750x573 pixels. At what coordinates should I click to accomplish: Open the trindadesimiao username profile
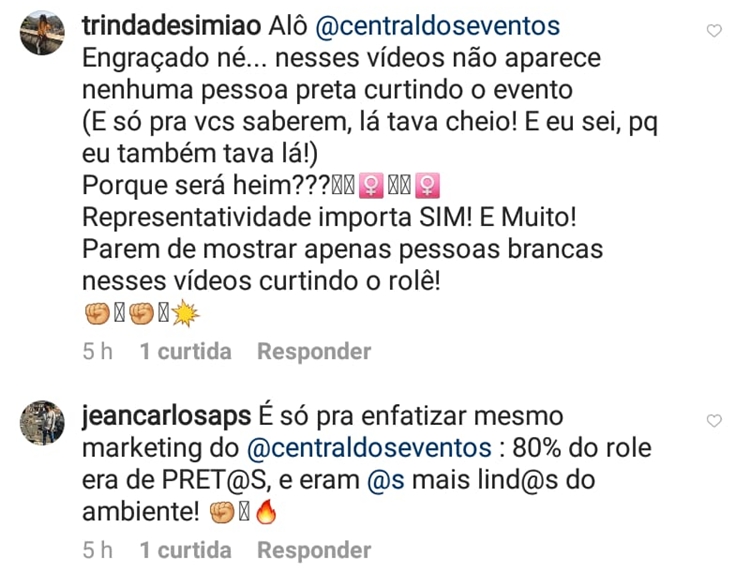click(171, 26)
